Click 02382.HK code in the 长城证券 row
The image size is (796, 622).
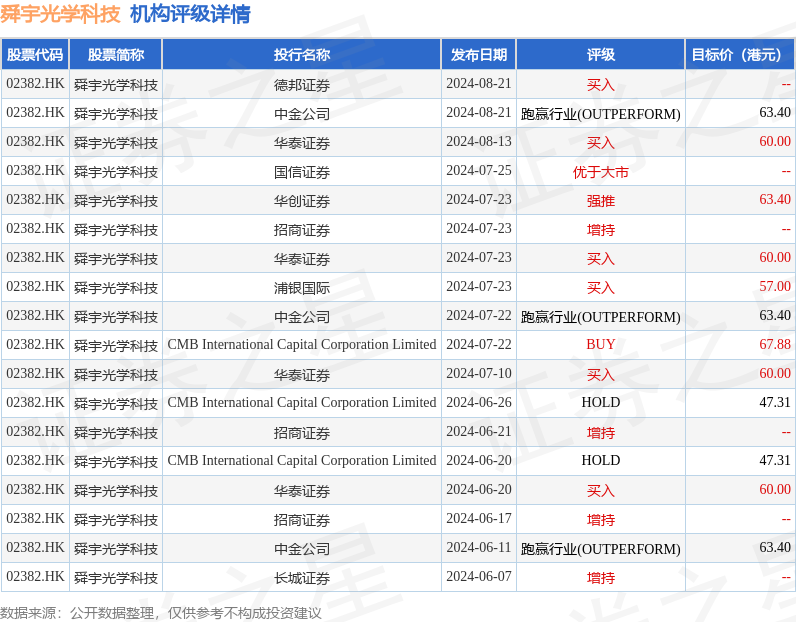tap(35, 576)
